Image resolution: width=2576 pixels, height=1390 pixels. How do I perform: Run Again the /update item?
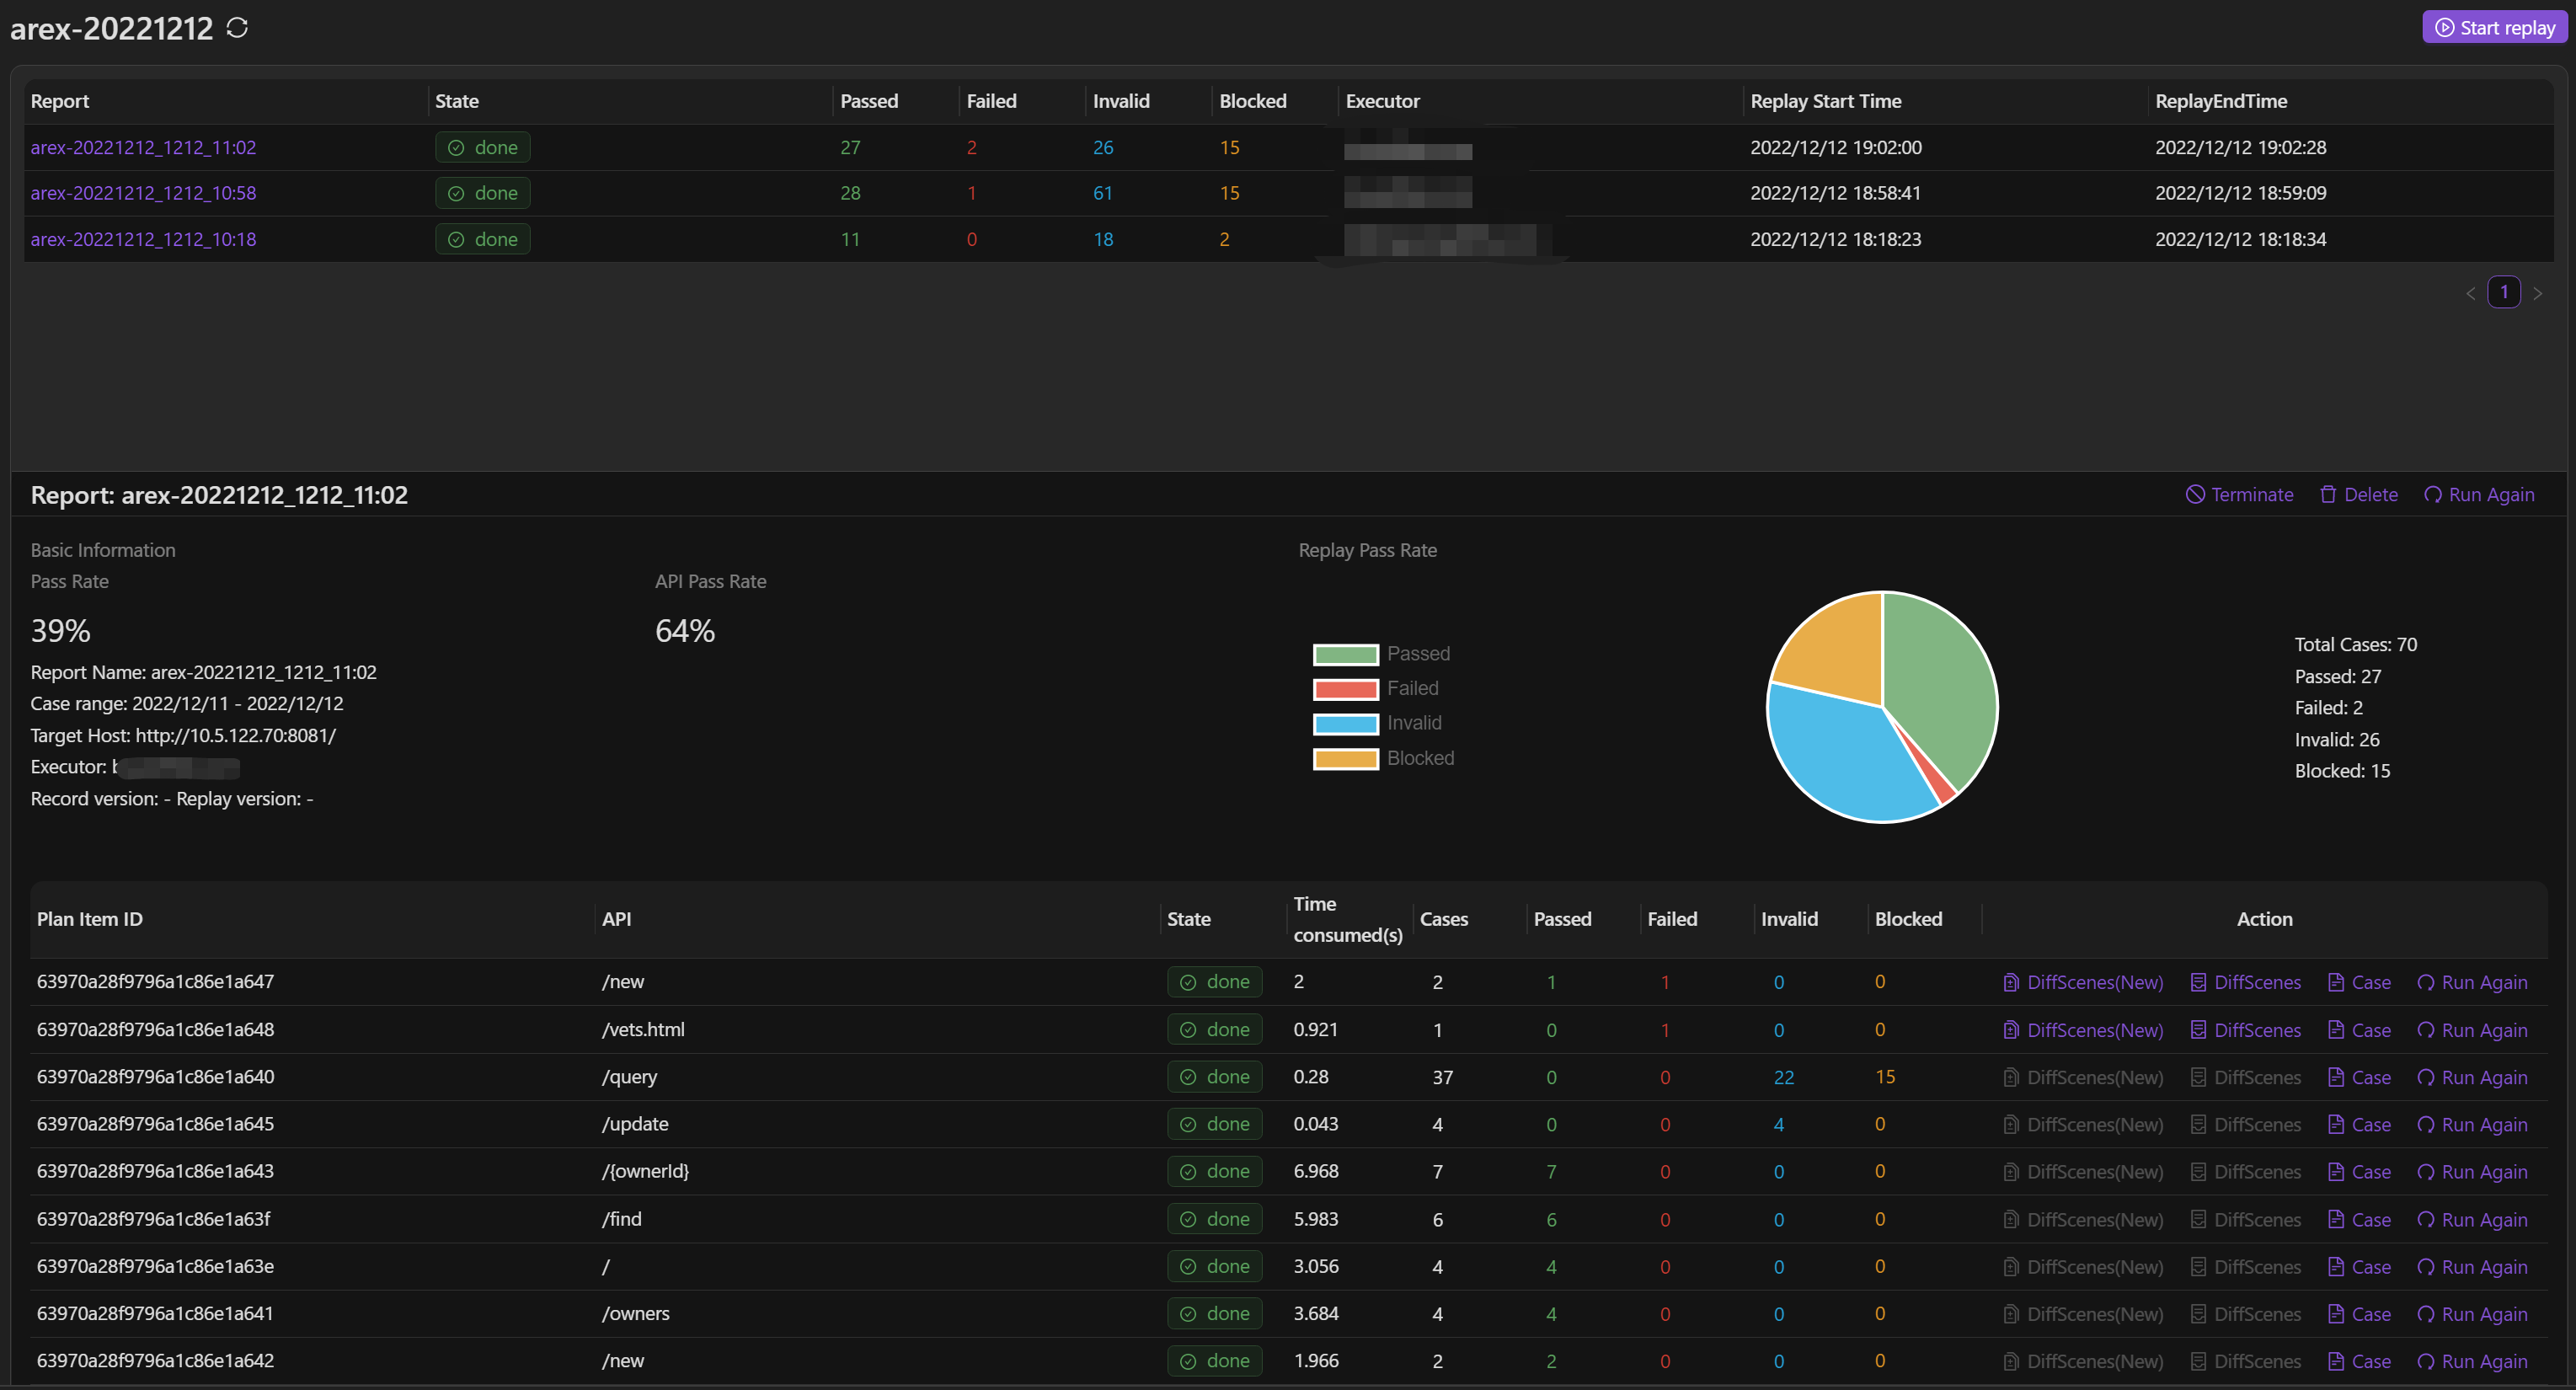(2472, 1124)
